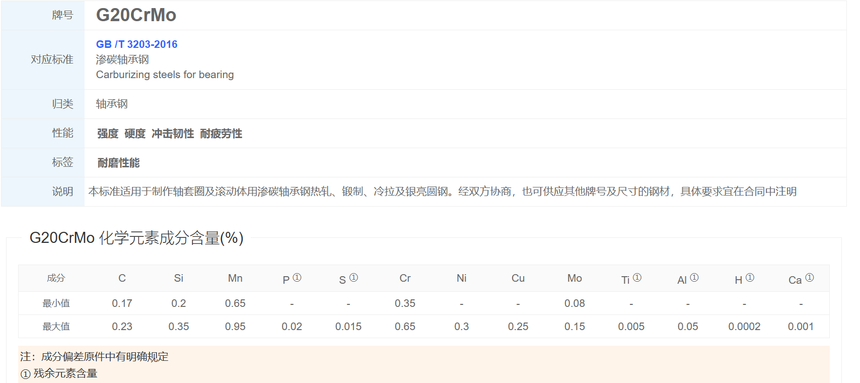Click the footnote ① 残余元素含量
The height and width of the screenshot is (383, 860).
[x=59, y=374]
